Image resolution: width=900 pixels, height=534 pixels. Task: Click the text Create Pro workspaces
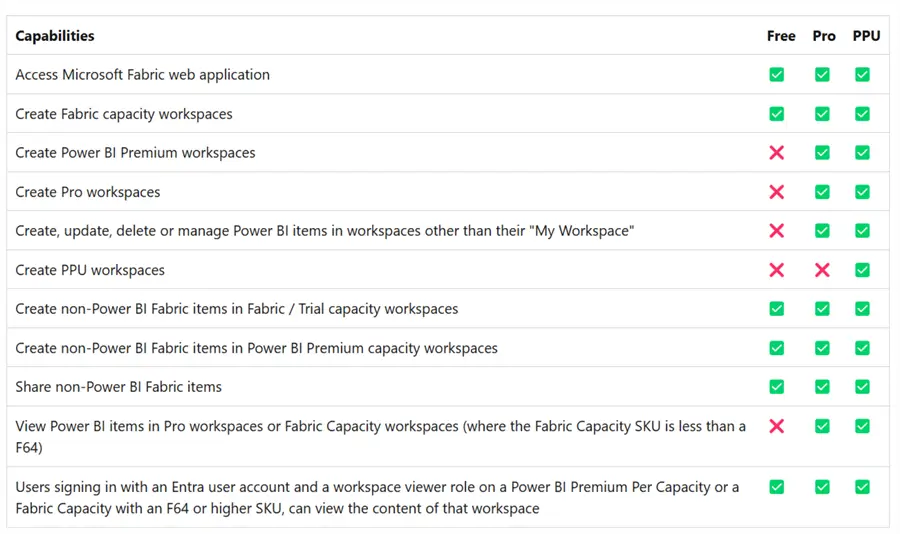pyautogui.click(x=88, y=192)
